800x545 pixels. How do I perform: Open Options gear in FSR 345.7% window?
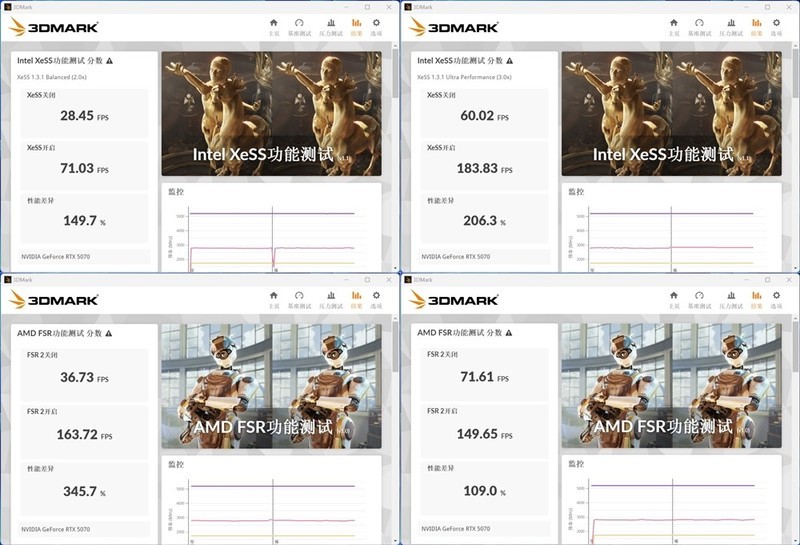[x=376, y=295]
